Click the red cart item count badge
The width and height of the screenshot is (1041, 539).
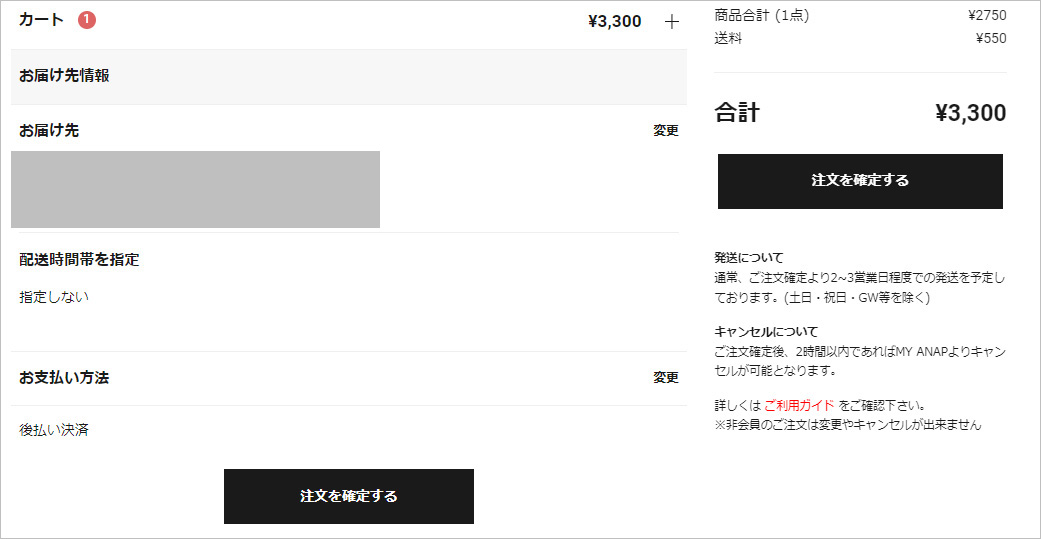87,20
